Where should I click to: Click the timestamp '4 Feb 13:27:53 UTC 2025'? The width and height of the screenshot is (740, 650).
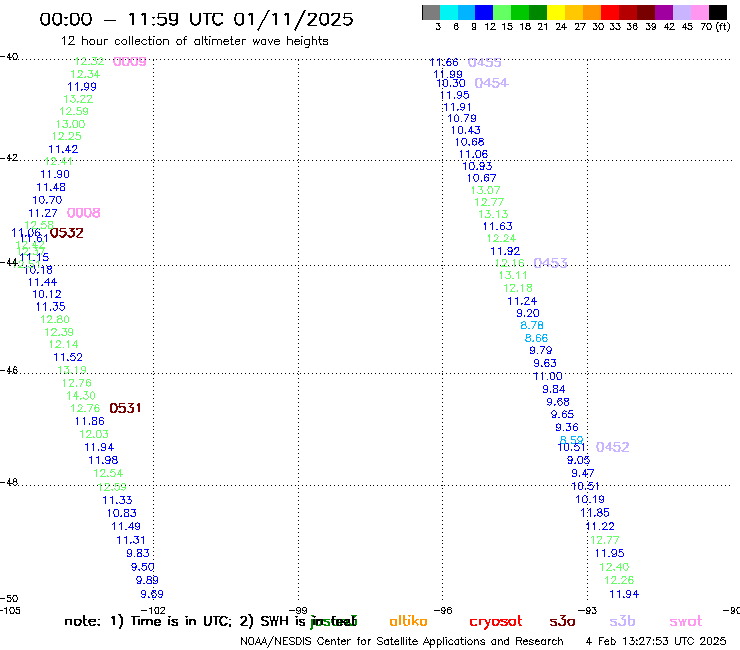coord(656,641)
